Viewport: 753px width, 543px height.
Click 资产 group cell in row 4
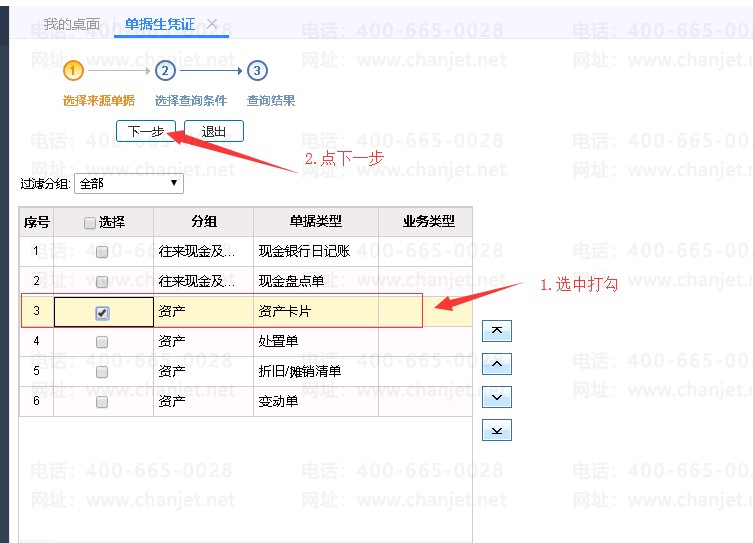(204, 341)
